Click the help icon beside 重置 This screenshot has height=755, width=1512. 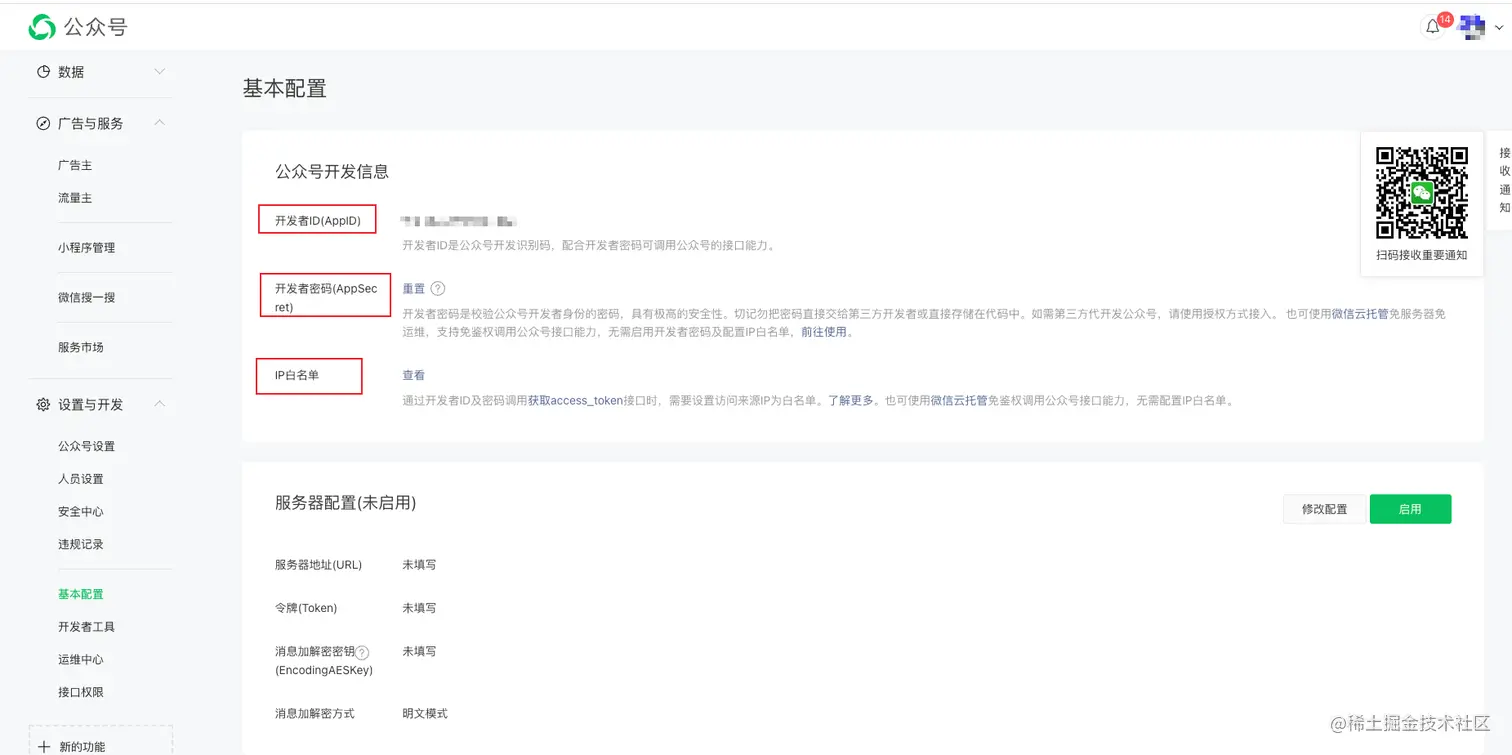click(438, 289)
